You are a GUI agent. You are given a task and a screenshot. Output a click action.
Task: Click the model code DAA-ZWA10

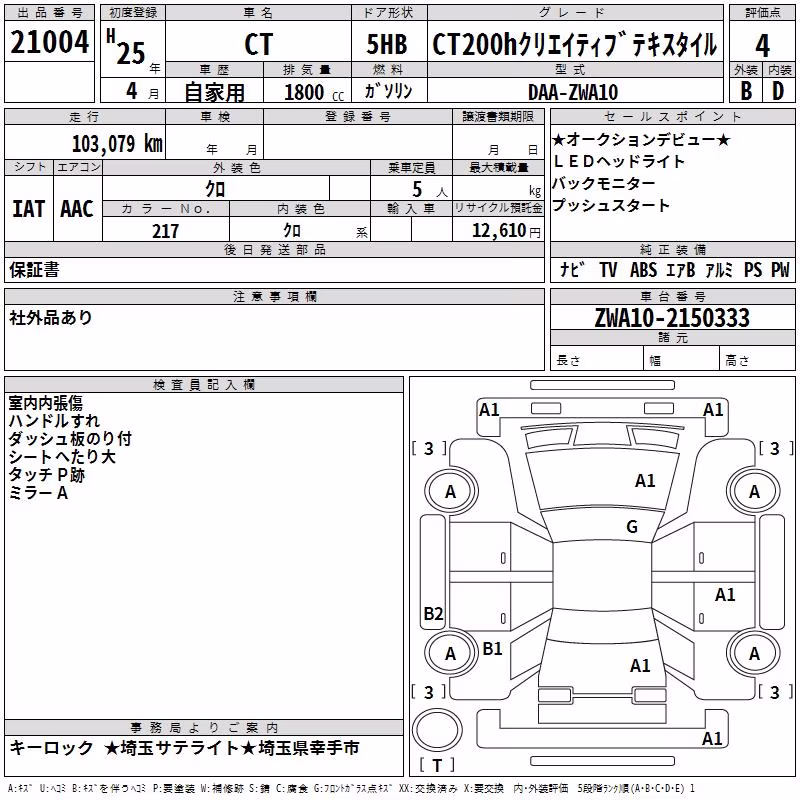[573, 92]
